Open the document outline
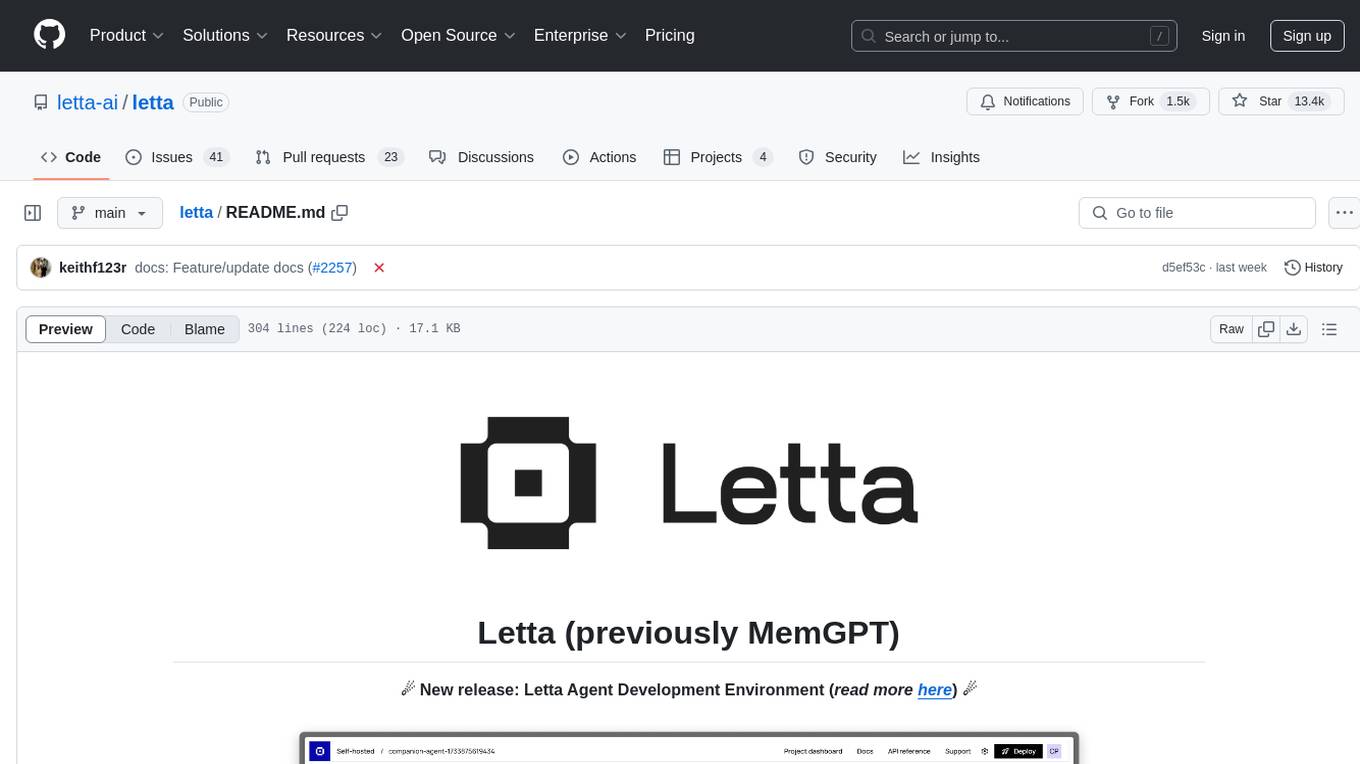This screenshot has width=1360, height=764. pos(1329,329)
